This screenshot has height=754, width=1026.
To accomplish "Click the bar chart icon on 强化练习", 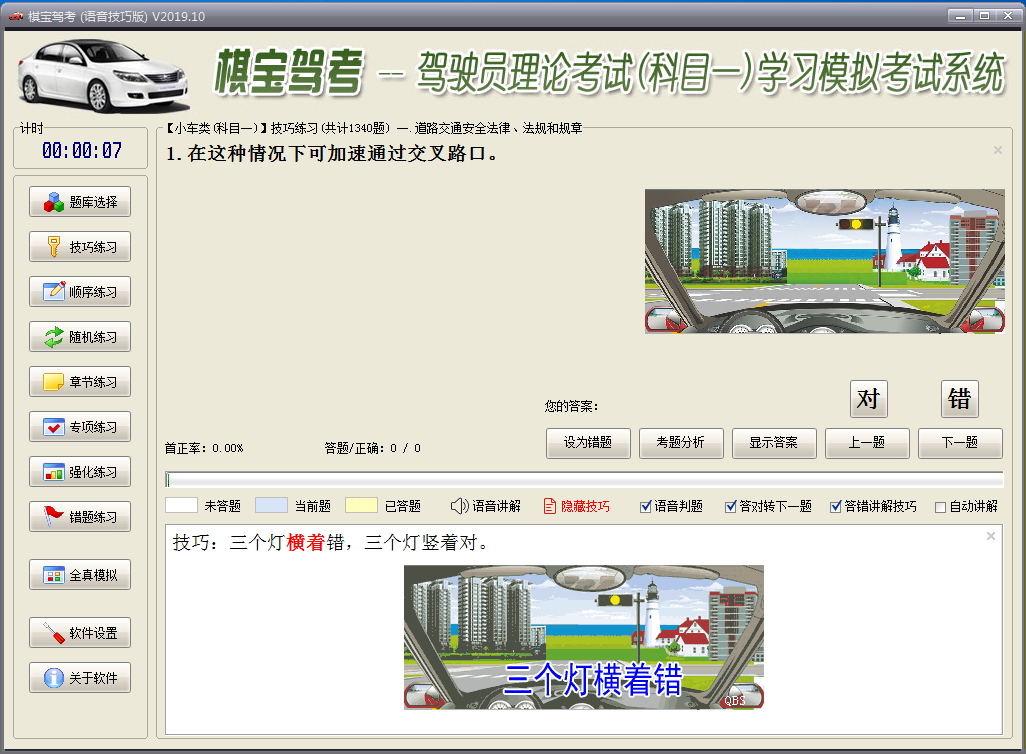I will [54, 472].
